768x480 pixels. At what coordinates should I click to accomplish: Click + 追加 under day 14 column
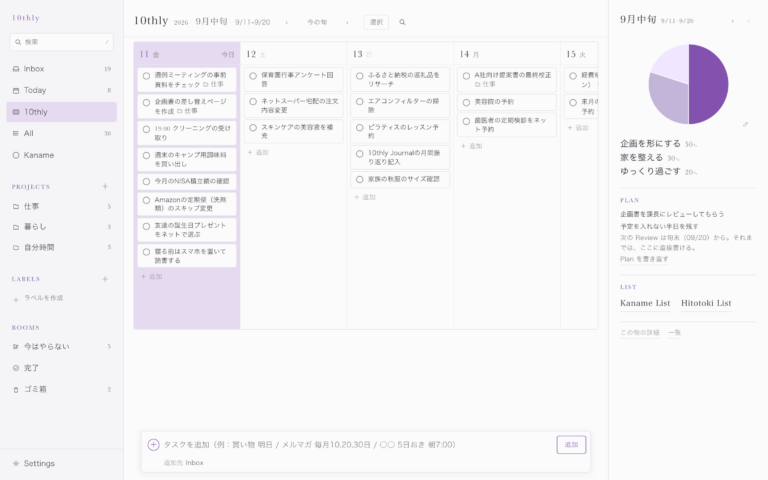[472, 146]
